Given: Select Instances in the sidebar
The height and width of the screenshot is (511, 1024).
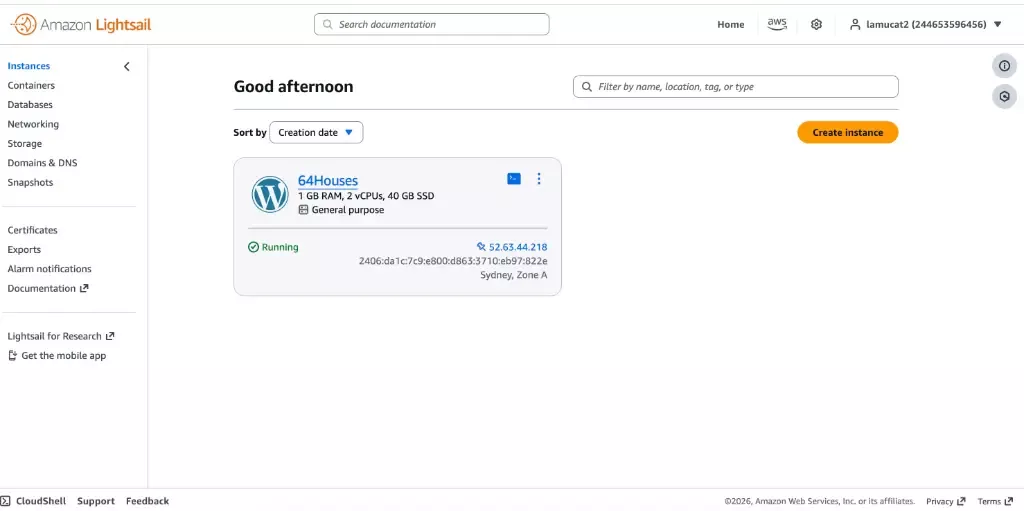Looking at the screenshot, I should click(x=29, y=66).
